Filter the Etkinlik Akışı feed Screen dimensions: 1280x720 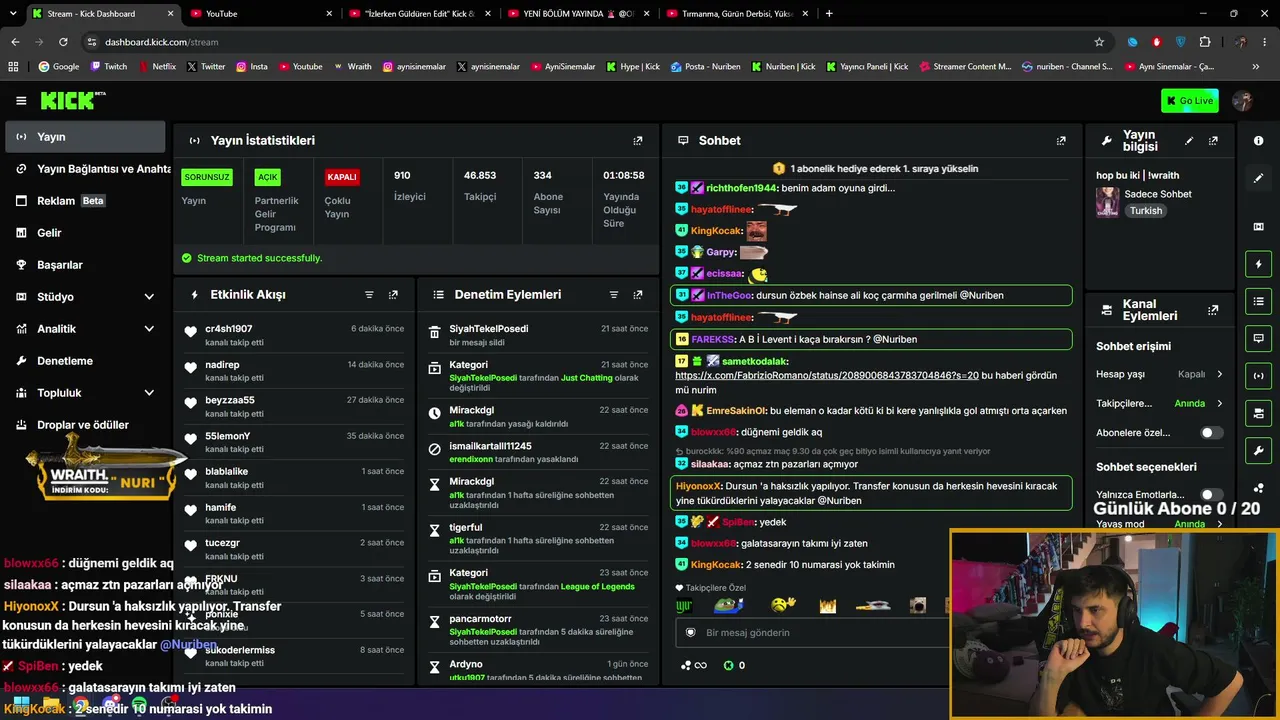369,295
